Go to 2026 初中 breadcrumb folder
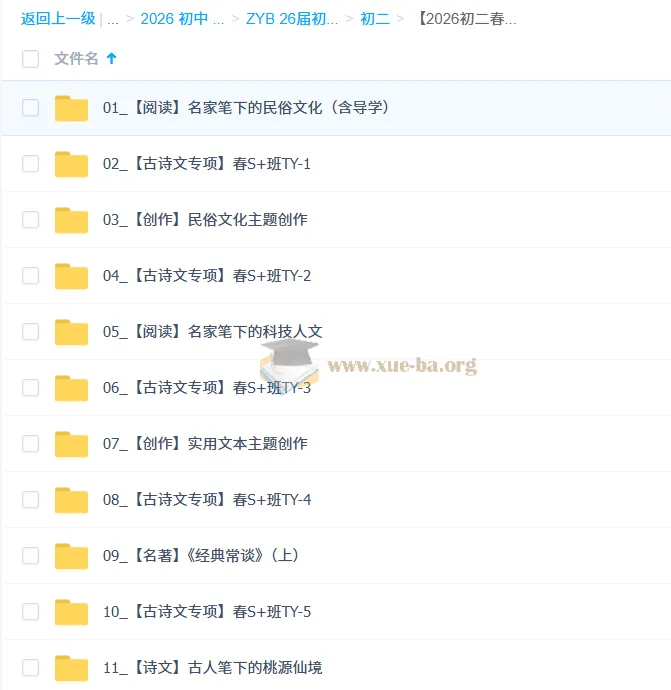Viewport: 671px width, 690px height. (182, 19)
